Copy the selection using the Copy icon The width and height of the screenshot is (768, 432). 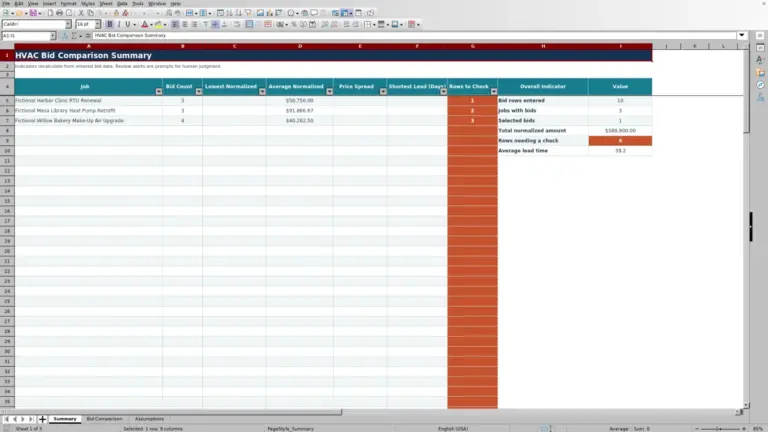pyautogui.click(x=91, y=13)
